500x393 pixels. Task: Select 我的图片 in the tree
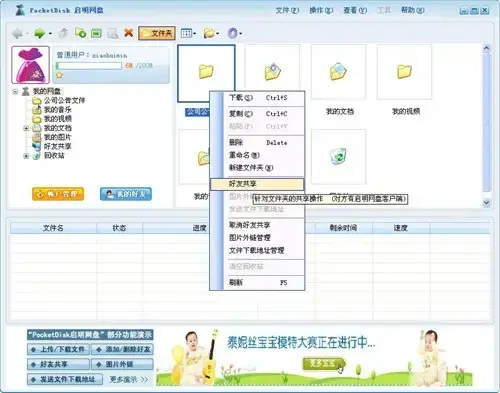(x=58, y=137)
